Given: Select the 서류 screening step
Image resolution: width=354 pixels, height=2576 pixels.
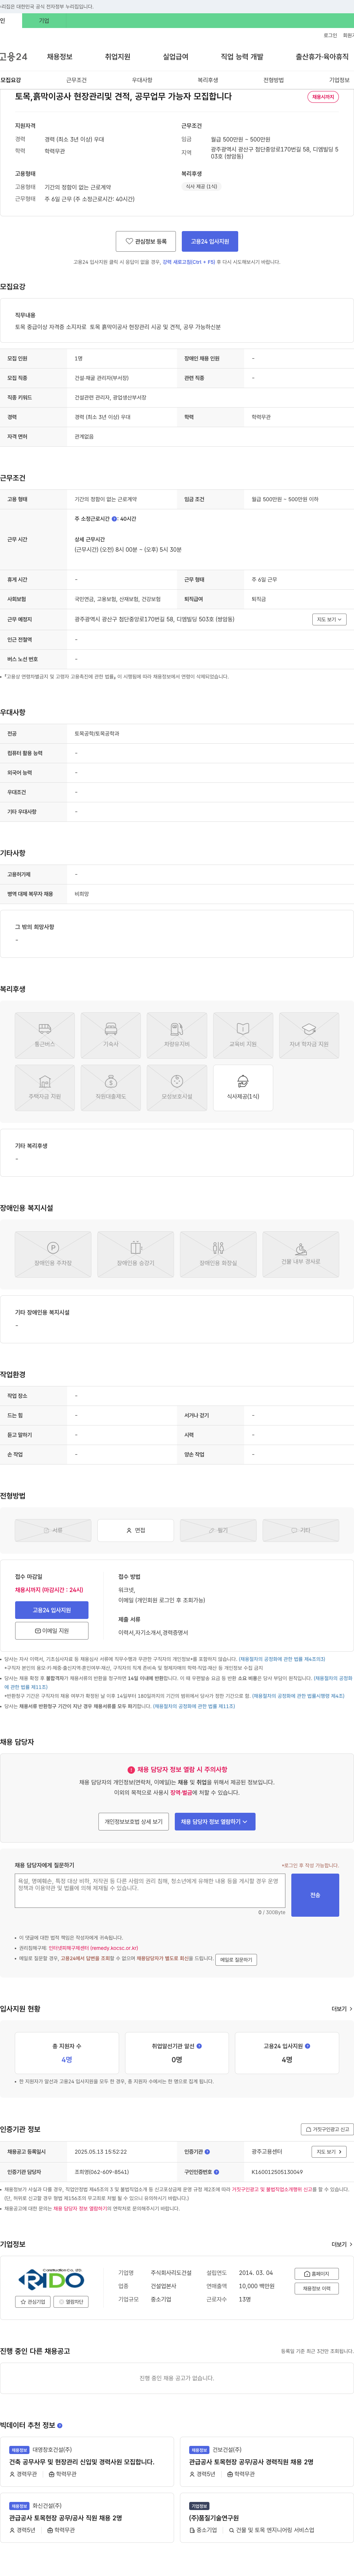Looking at the screenshot, I should coord(53,1530).
